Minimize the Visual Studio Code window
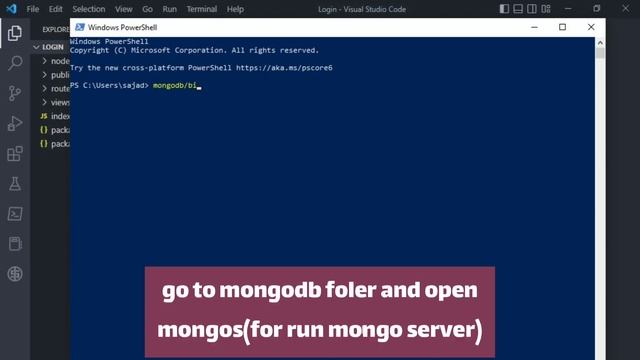This screenshot has height=360, width=640. tap(568, 9)
